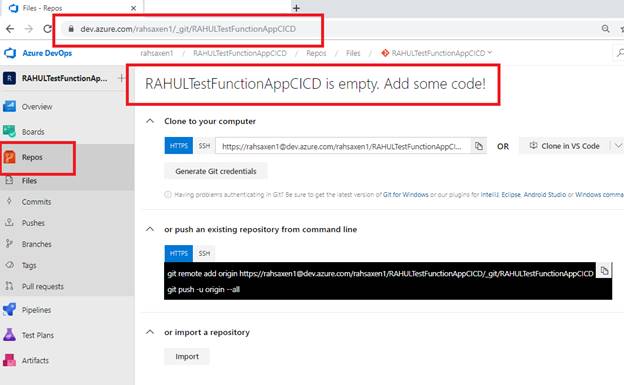Select HTTPS tab in clone section
The width and height of the screenshot is (624, 385).
click(x=179, y=146)
